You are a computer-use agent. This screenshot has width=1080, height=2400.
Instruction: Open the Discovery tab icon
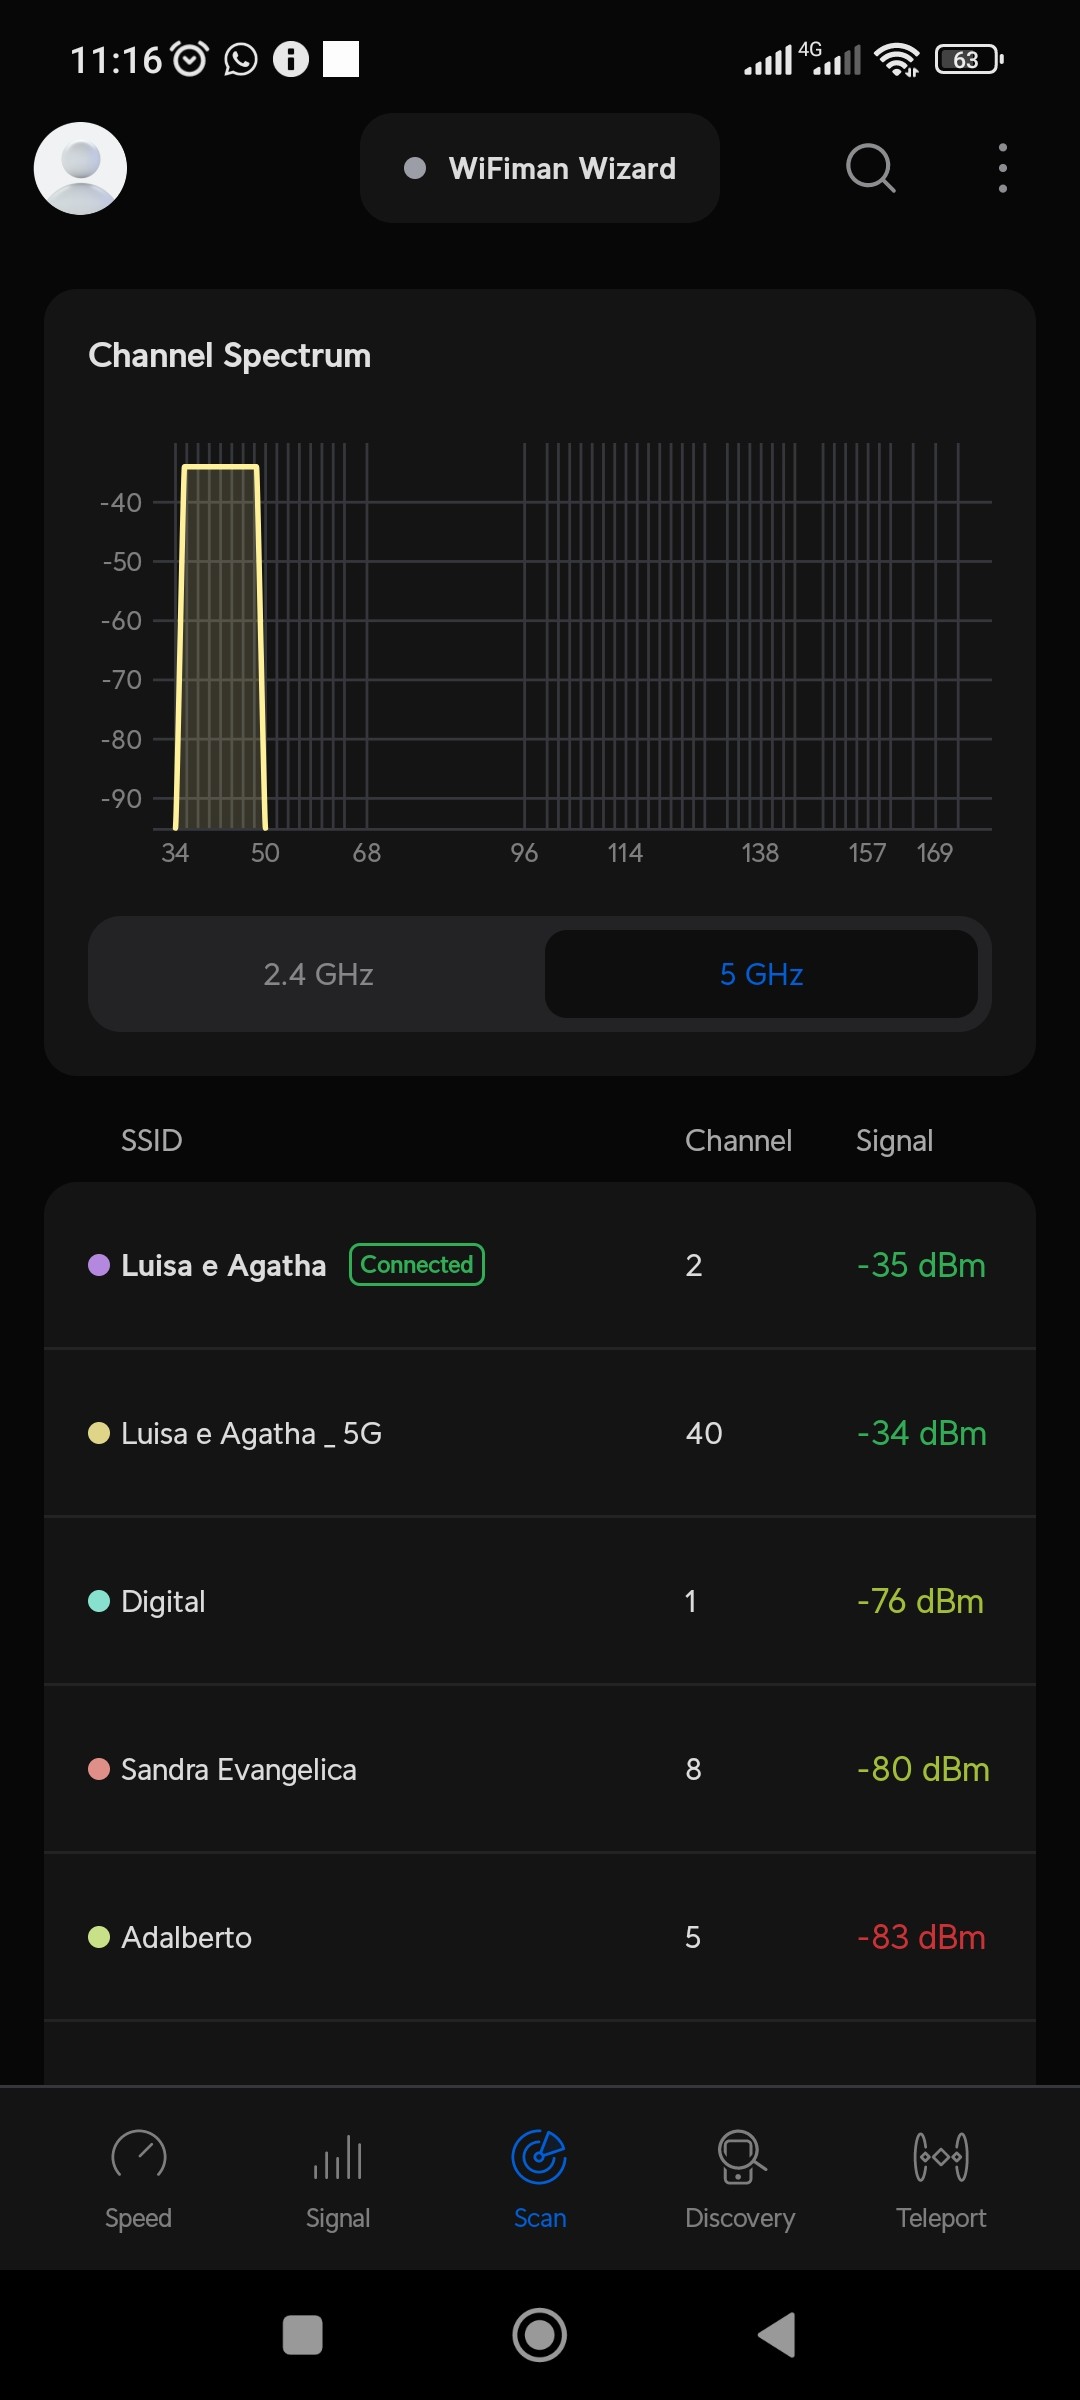tap(740, 2156)
